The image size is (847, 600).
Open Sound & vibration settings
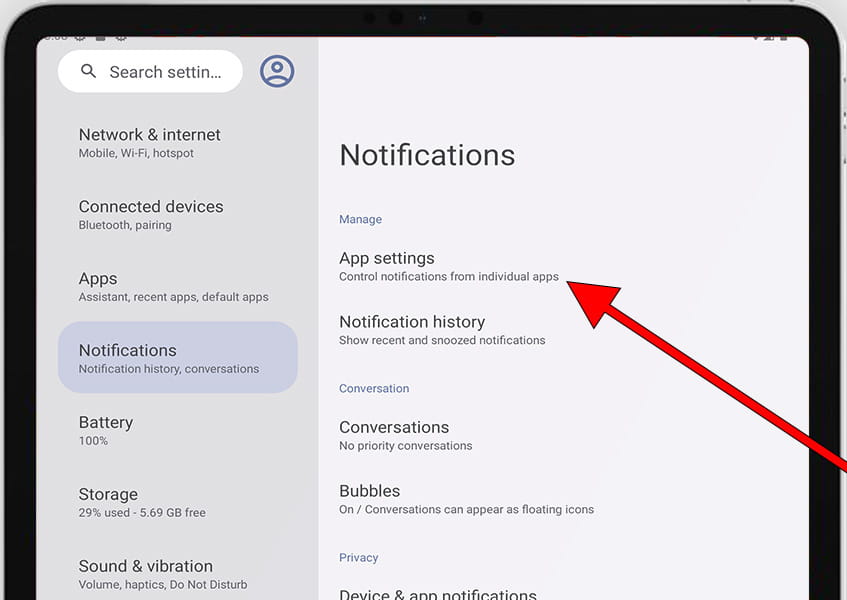tap(177, 574)
